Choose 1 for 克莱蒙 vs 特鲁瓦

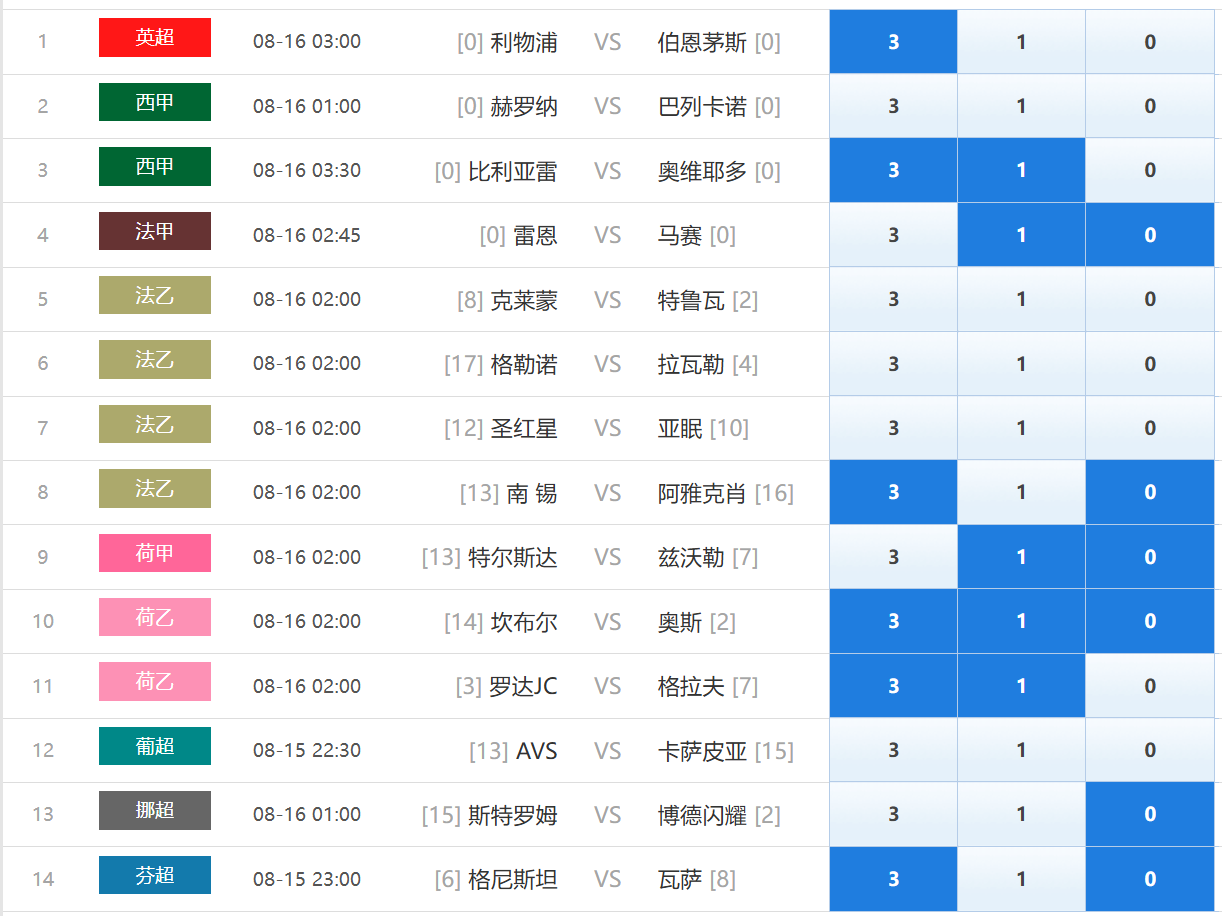pyautogui.click(x=1021, y=299)
